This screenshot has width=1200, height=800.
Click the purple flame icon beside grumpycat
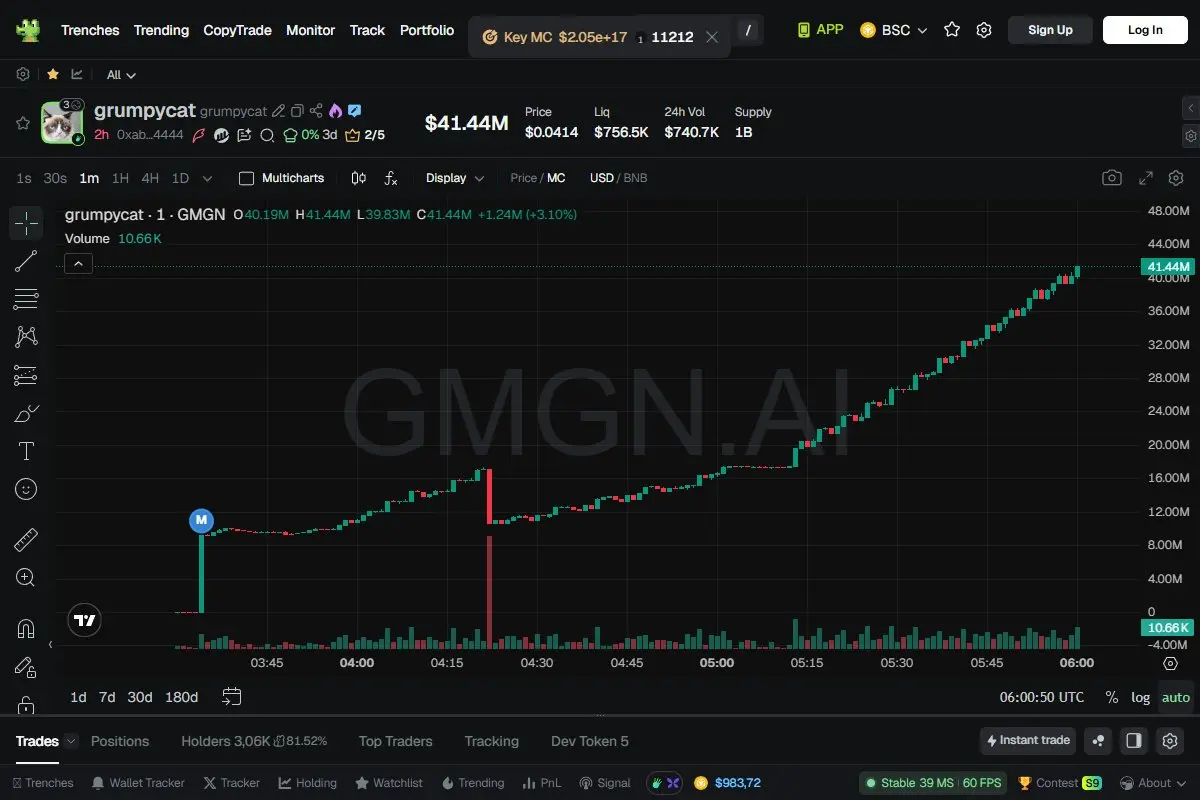[x=335, y=111]
